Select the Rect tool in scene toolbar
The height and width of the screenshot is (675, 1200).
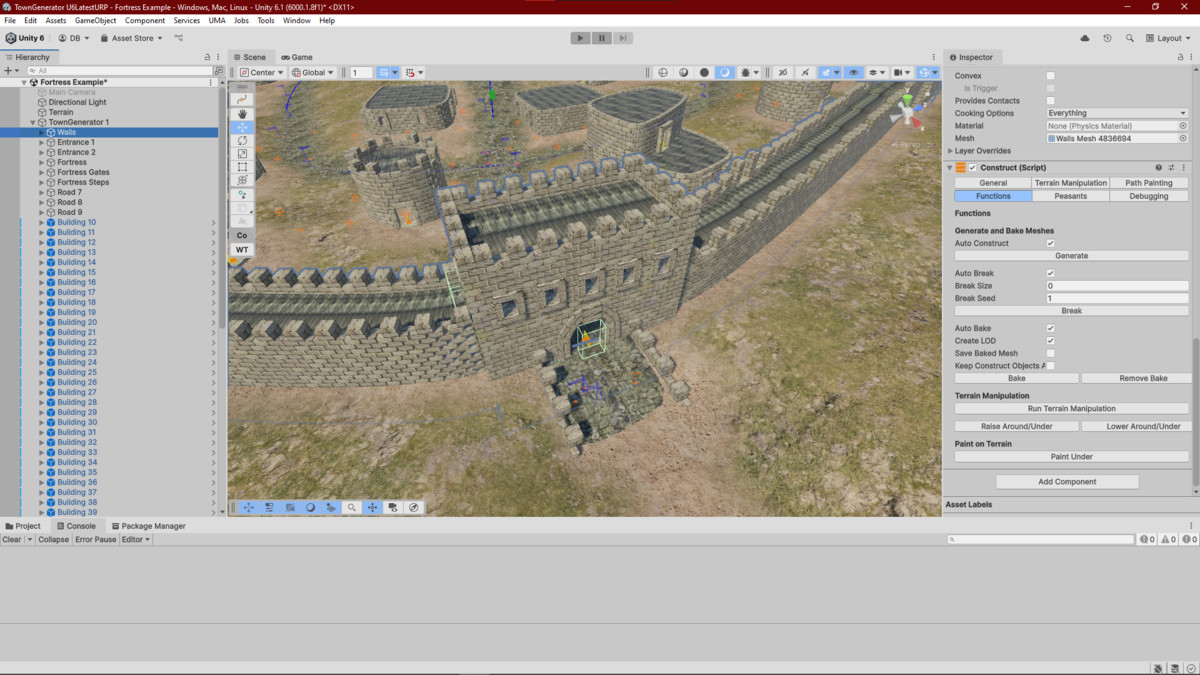point(242,167)
